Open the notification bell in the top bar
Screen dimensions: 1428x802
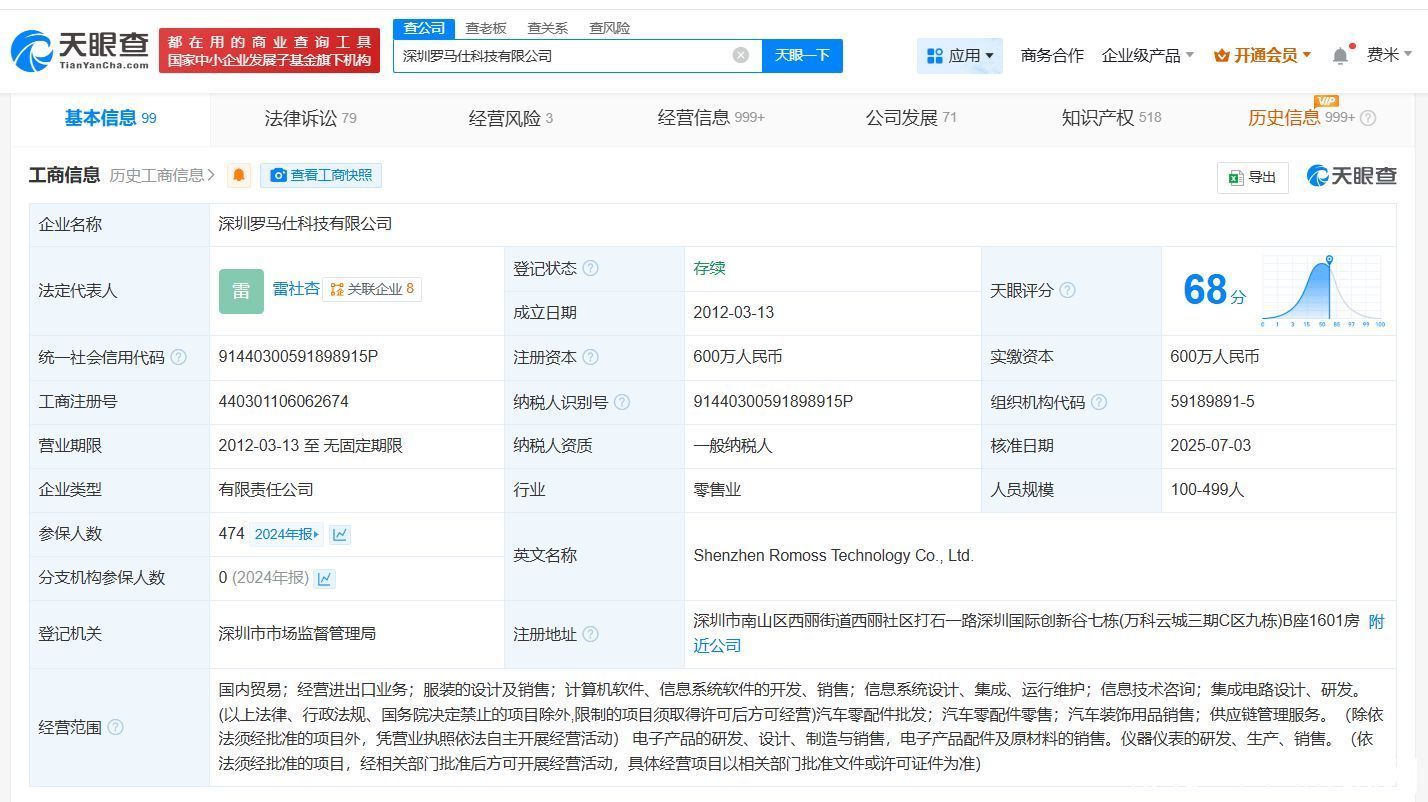1340,56
